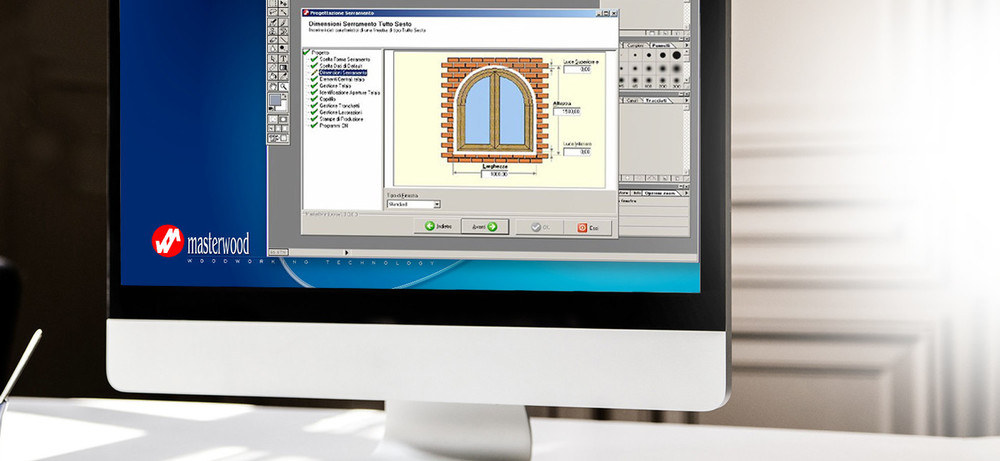
Task: Select the Airbrush tool
Action: [272, 22]
